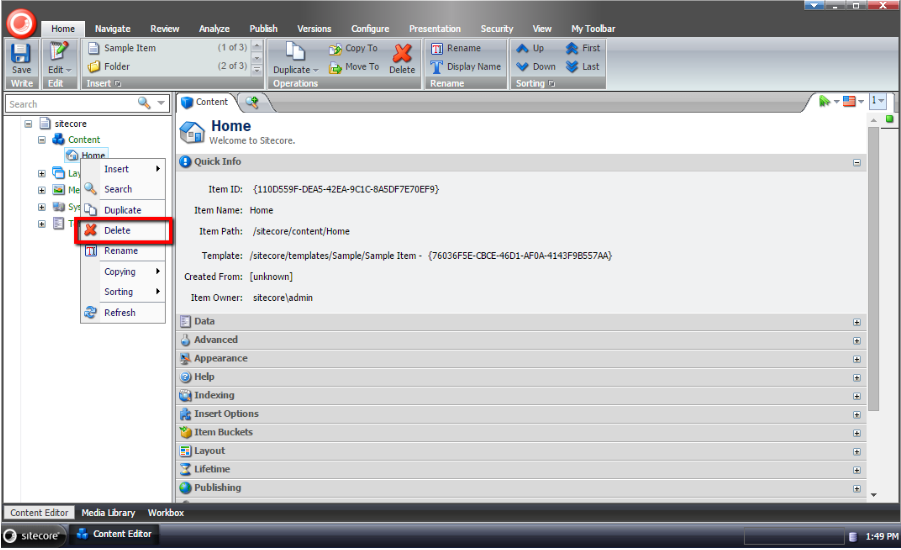Collapse the Content tree node
Screen dimensions: 901x550
tap(42, 140)
